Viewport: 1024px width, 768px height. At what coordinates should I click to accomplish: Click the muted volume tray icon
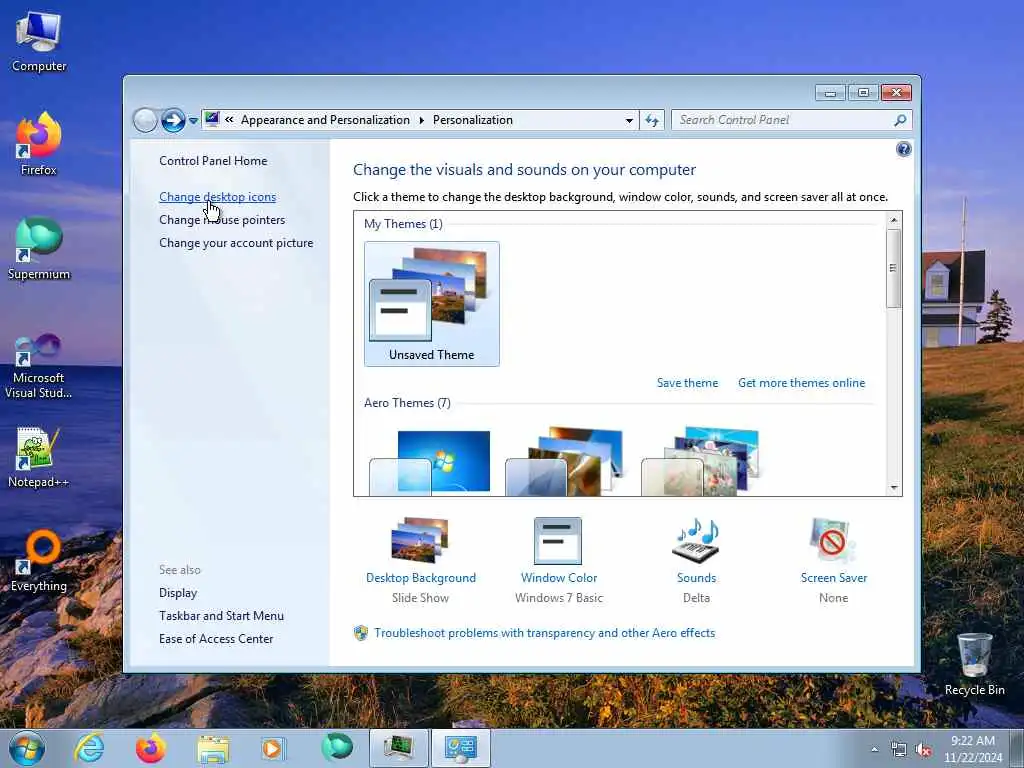point(923,750)
